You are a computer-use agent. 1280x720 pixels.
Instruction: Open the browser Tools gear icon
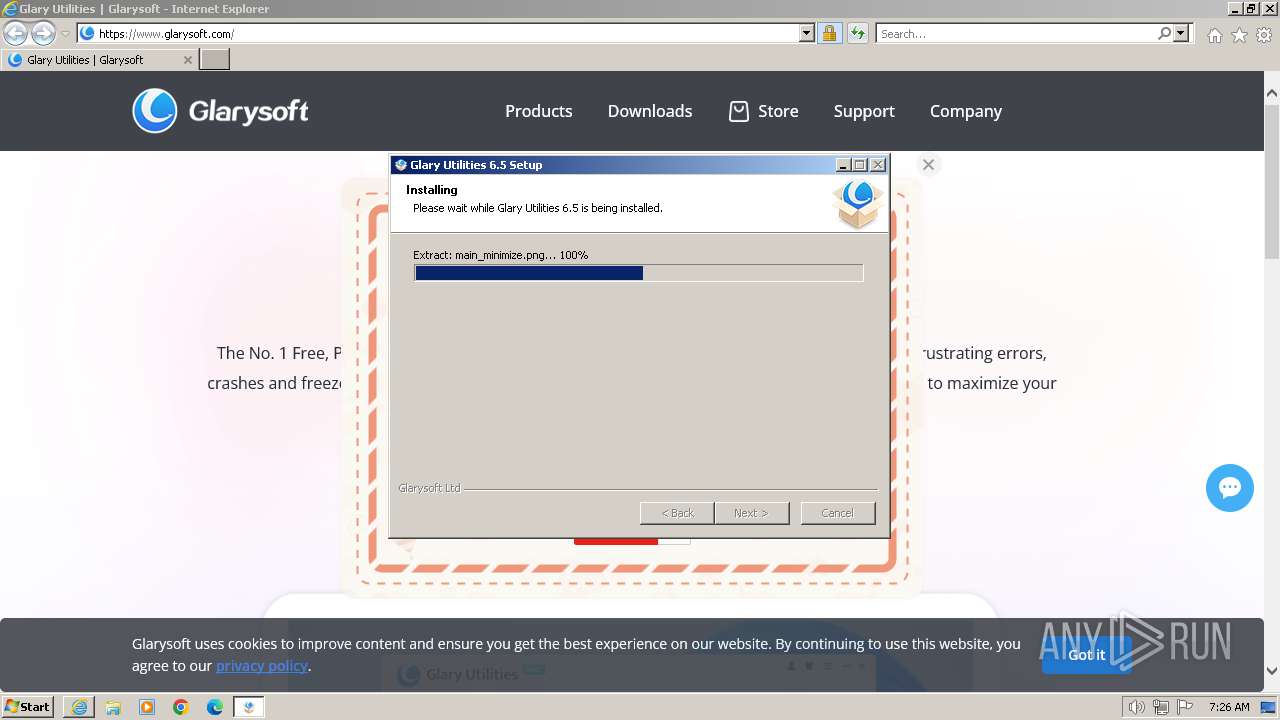pyautogui.click(x=1264, y=35)
